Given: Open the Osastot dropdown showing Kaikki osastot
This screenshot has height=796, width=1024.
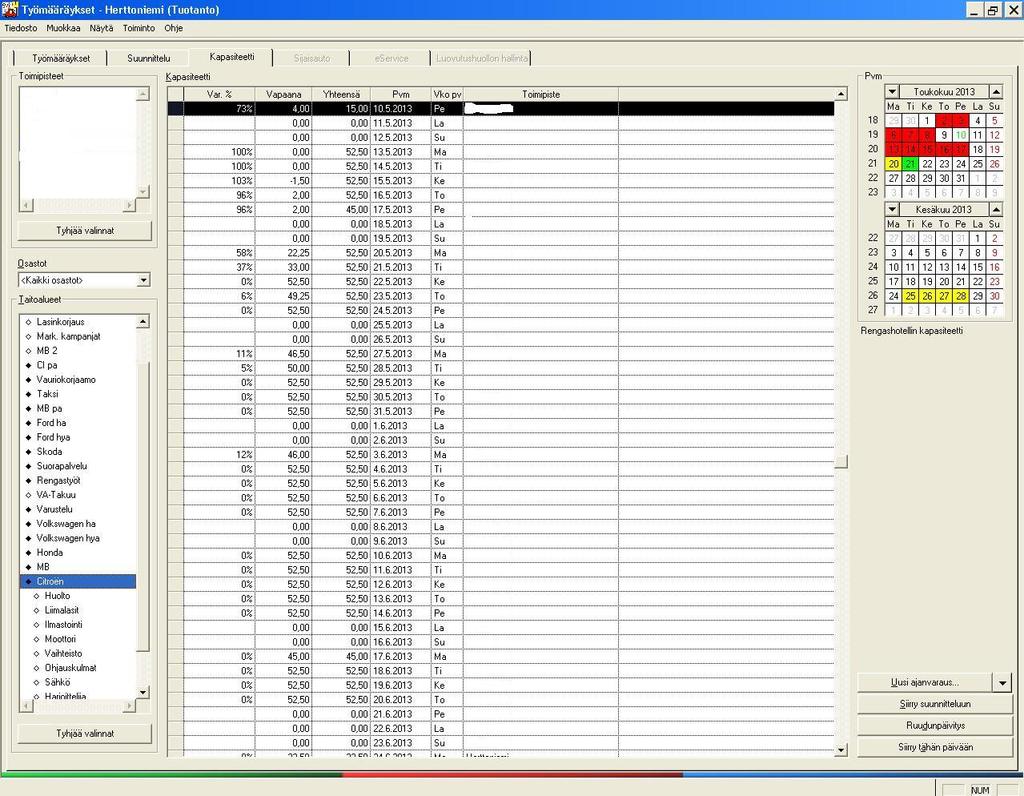Looking at the screenshot, I should coord(84,280).
